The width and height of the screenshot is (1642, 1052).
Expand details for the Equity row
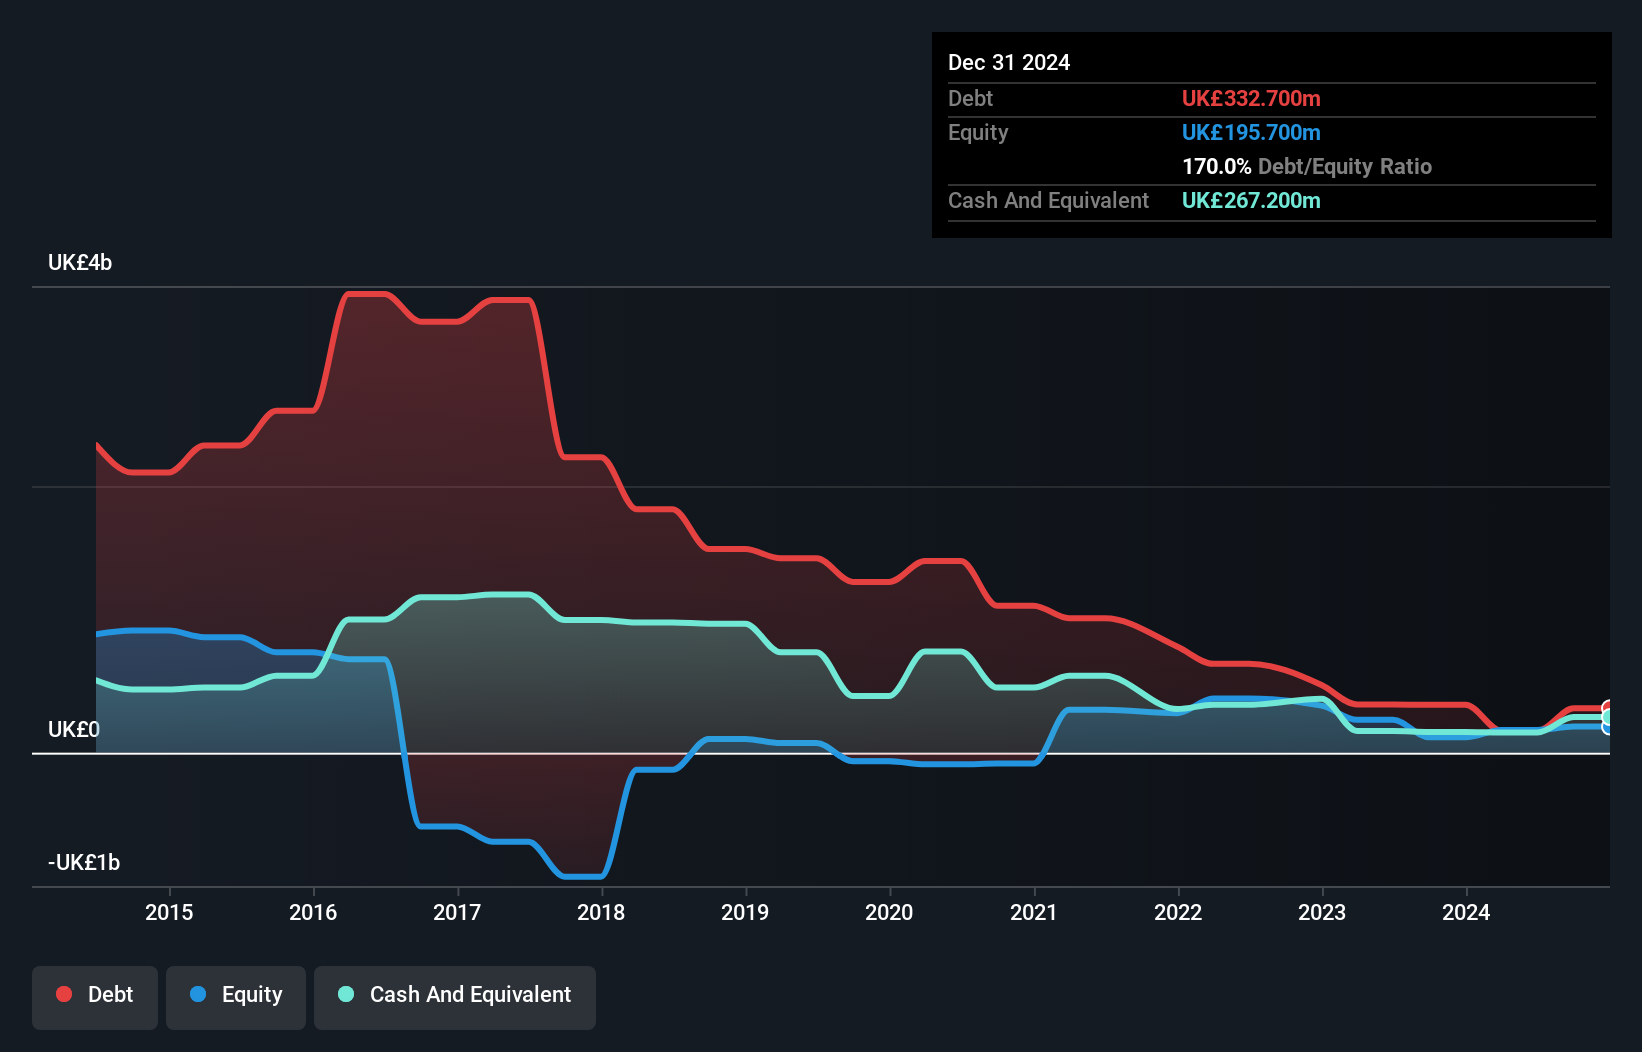pos(977,132)
